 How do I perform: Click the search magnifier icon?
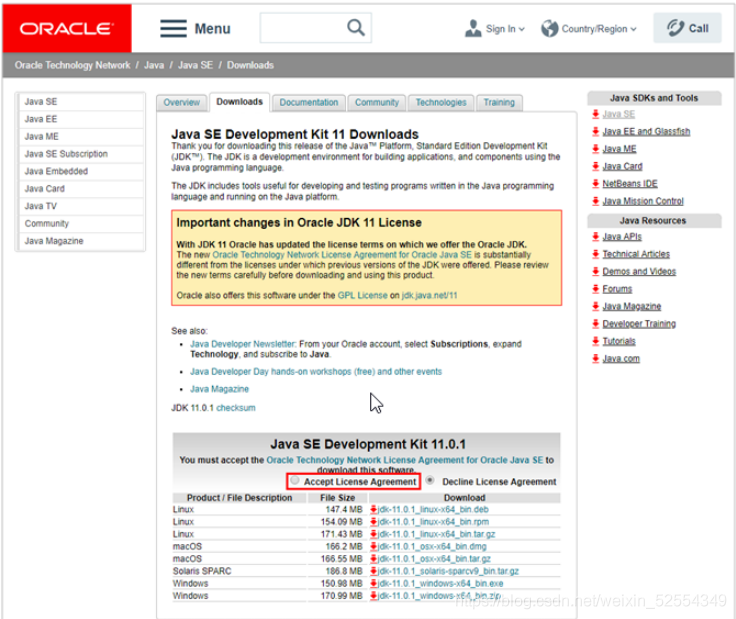[x=356, y=28]
